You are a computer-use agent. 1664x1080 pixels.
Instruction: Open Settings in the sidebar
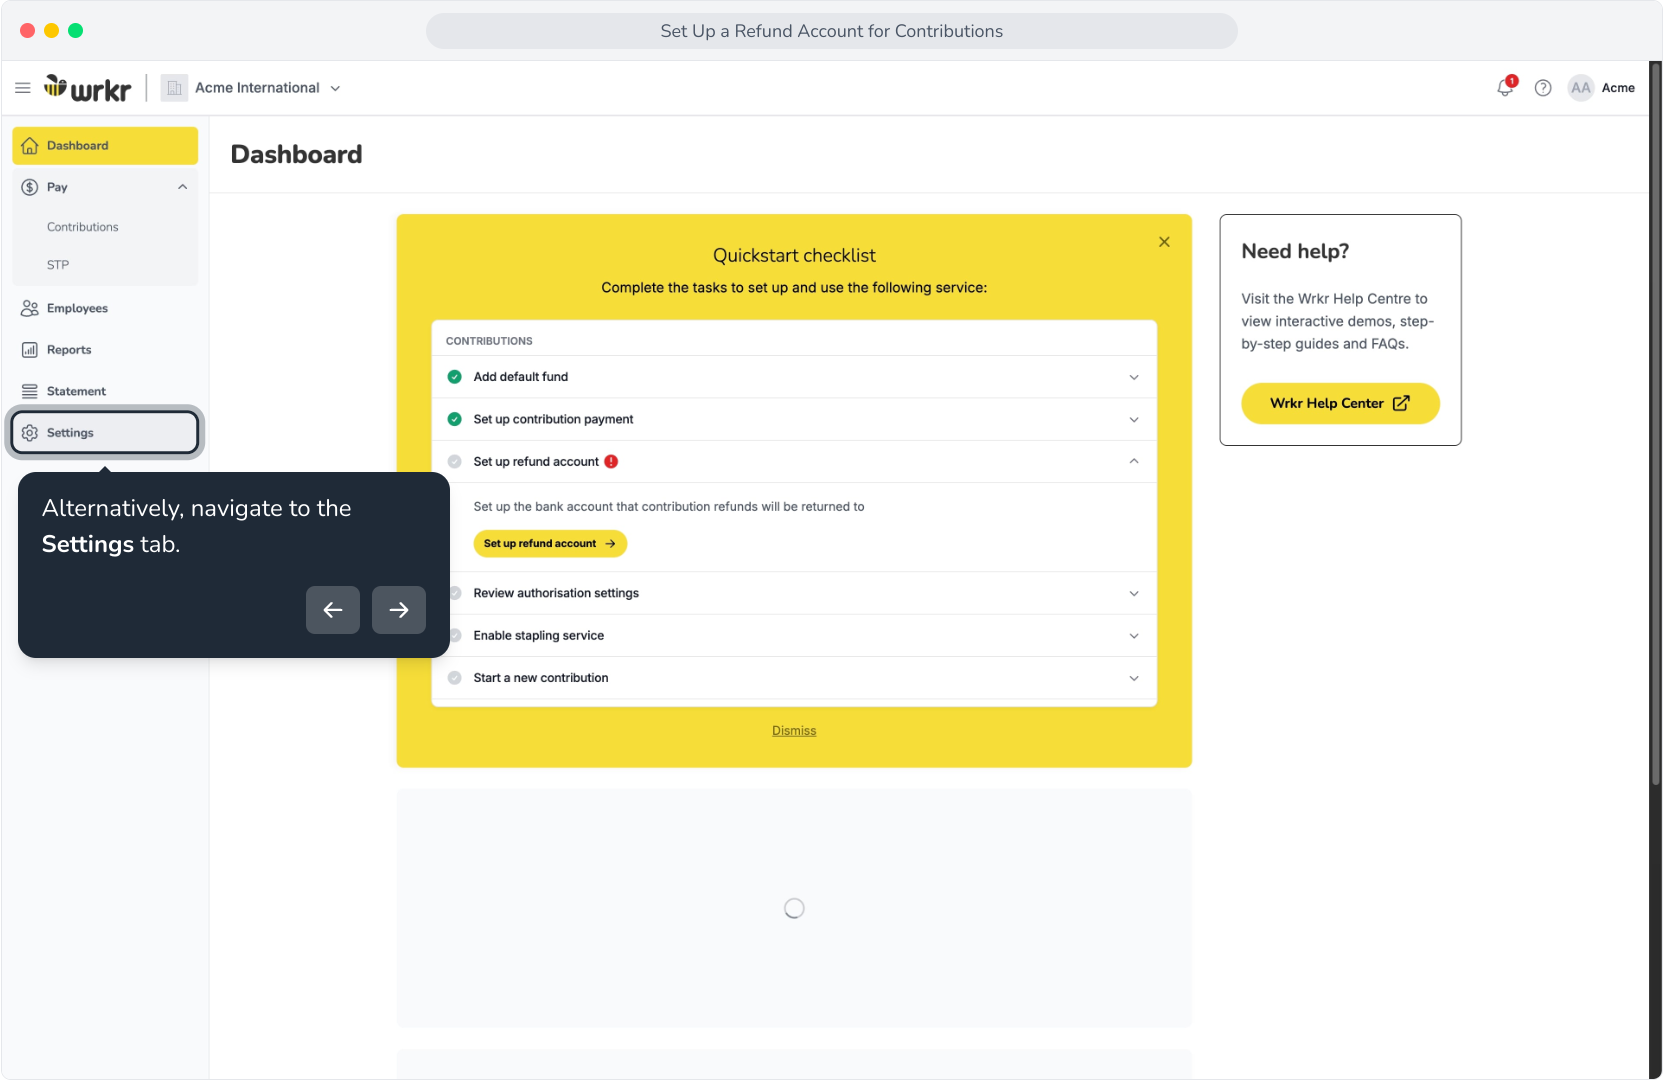[x=105, y=433]
